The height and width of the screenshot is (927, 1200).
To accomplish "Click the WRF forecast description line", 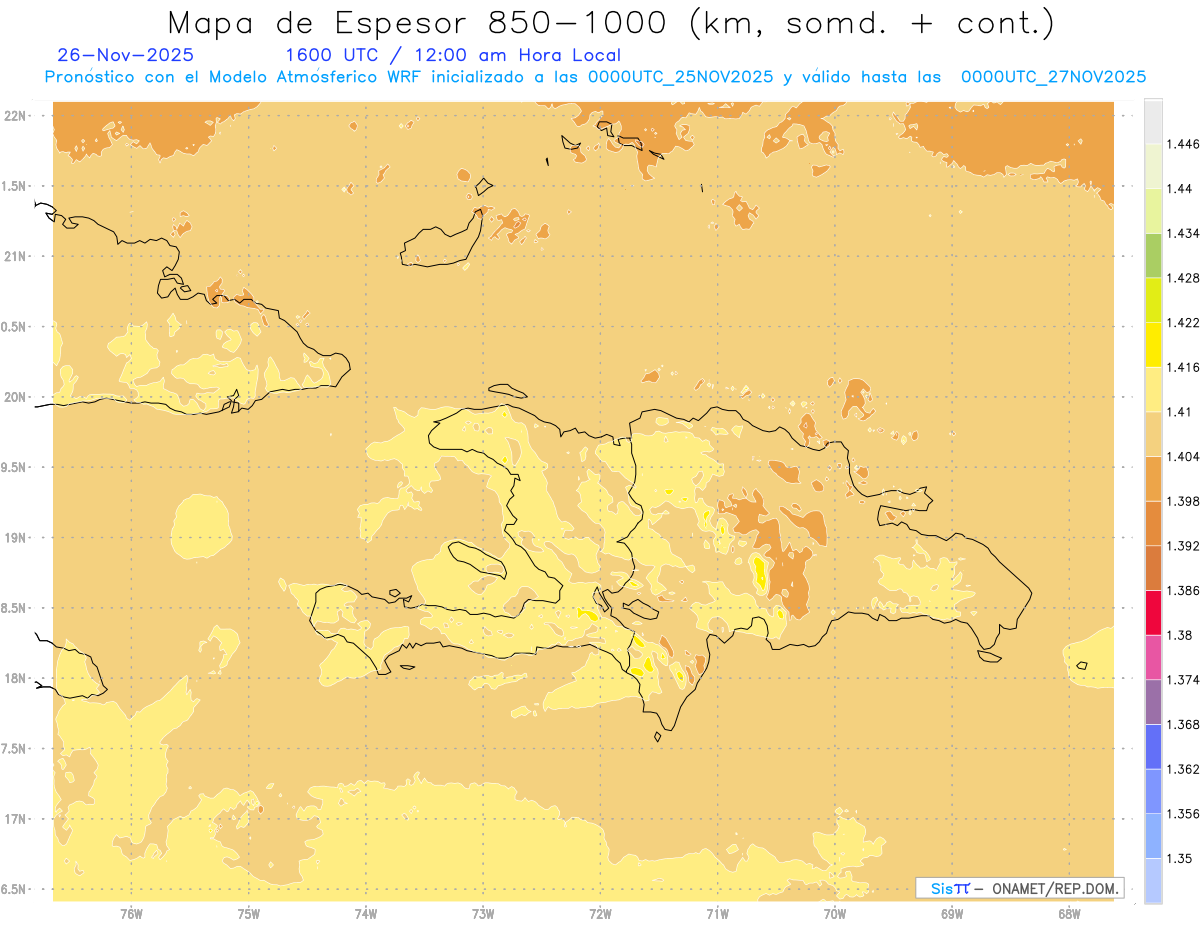I will [x=595, y=77].
